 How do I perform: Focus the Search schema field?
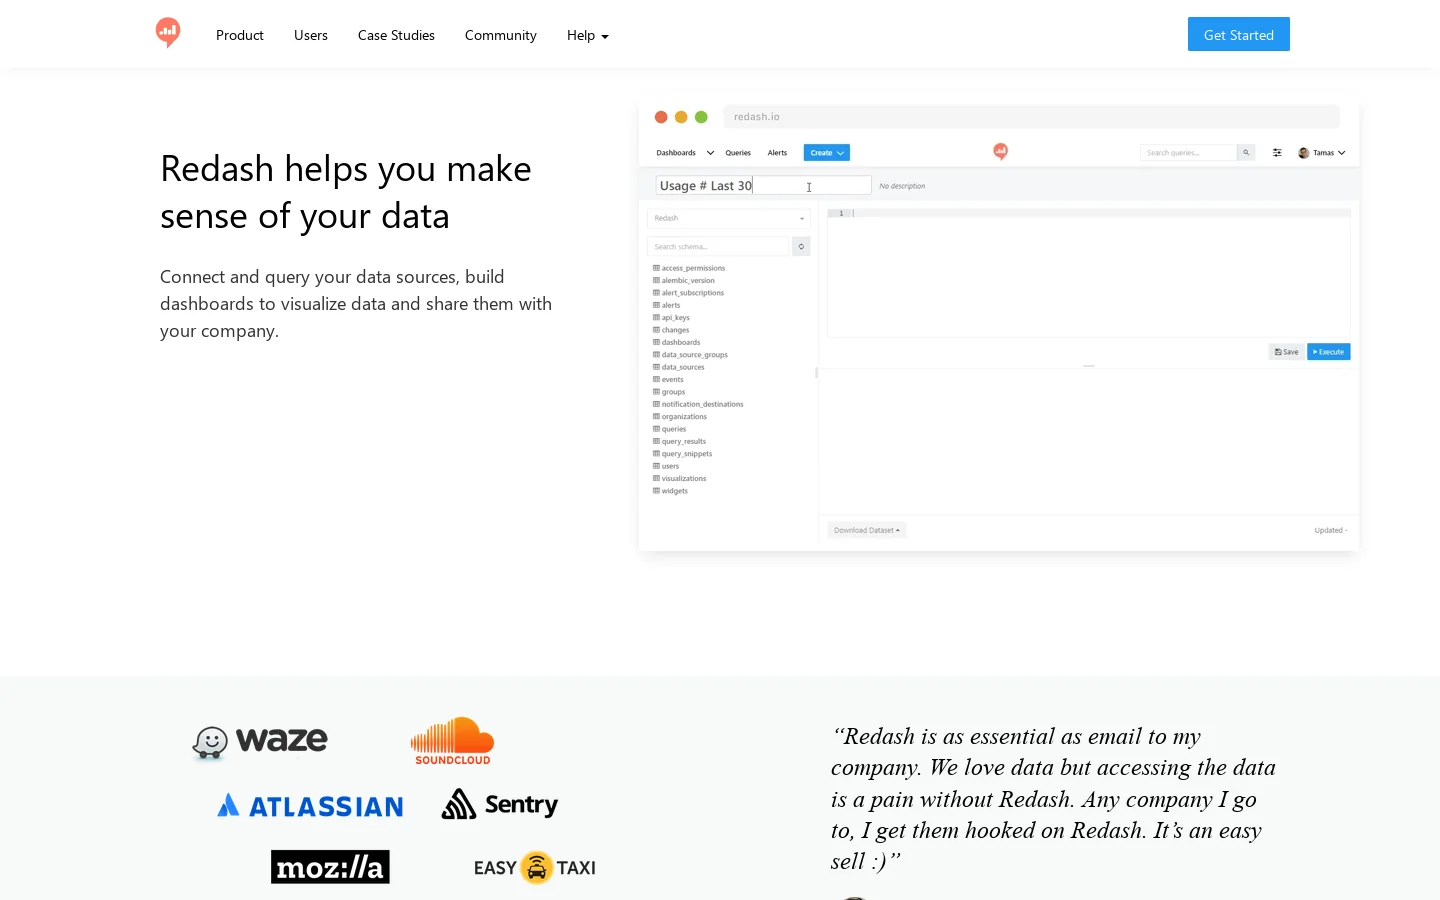tap(718, 246)
